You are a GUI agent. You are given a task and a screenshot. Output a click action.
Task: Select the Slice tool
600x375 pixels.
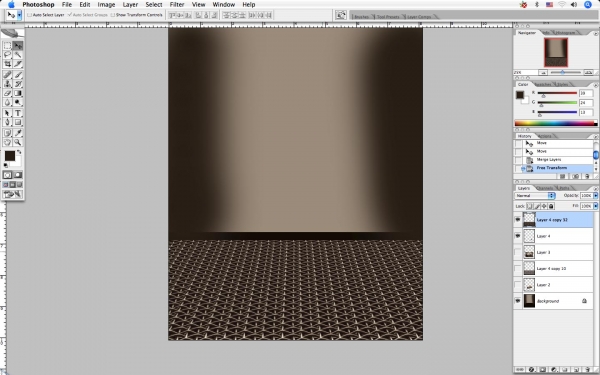(x=18, y=64)
